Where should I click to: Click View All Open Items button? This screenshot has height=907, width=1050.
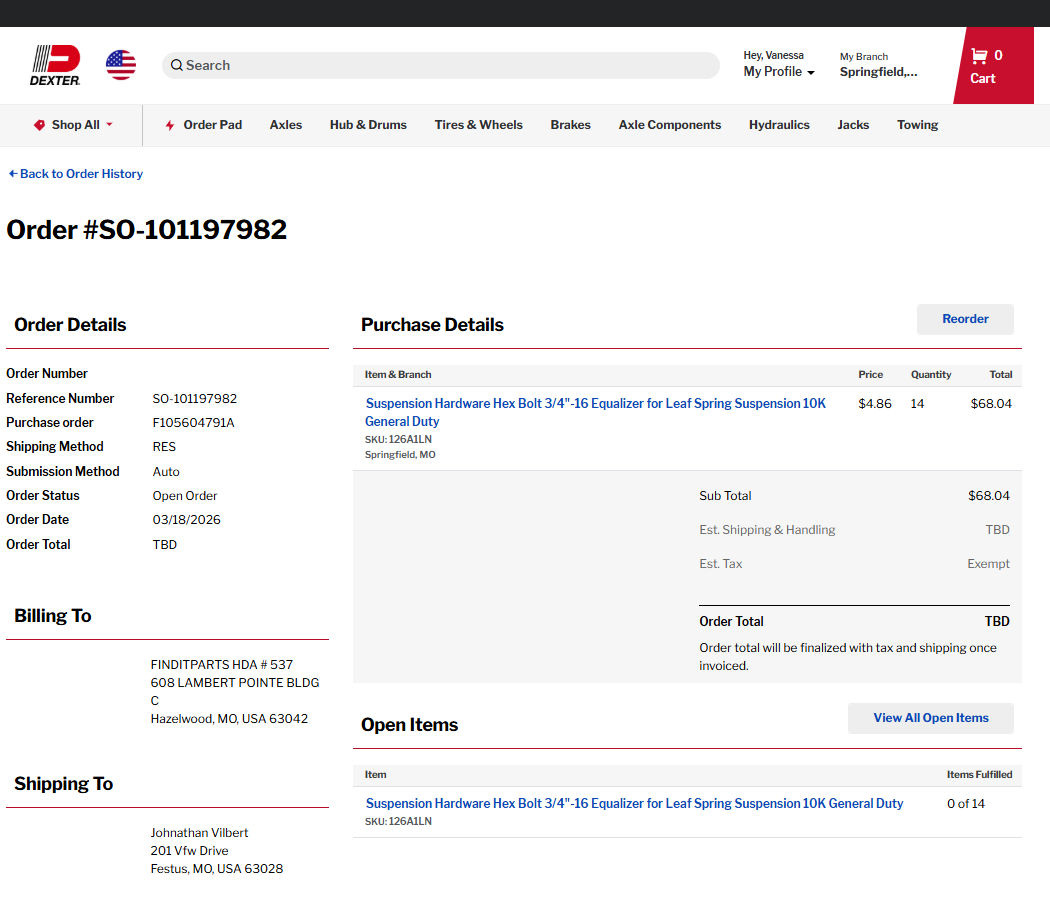coord(931,718)
